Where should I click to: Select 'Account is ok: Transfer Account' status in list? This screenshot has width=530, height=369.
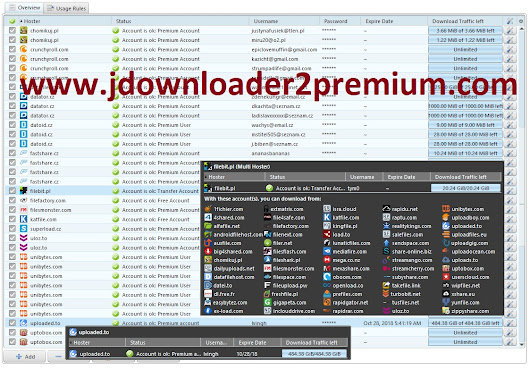(160, 191)
